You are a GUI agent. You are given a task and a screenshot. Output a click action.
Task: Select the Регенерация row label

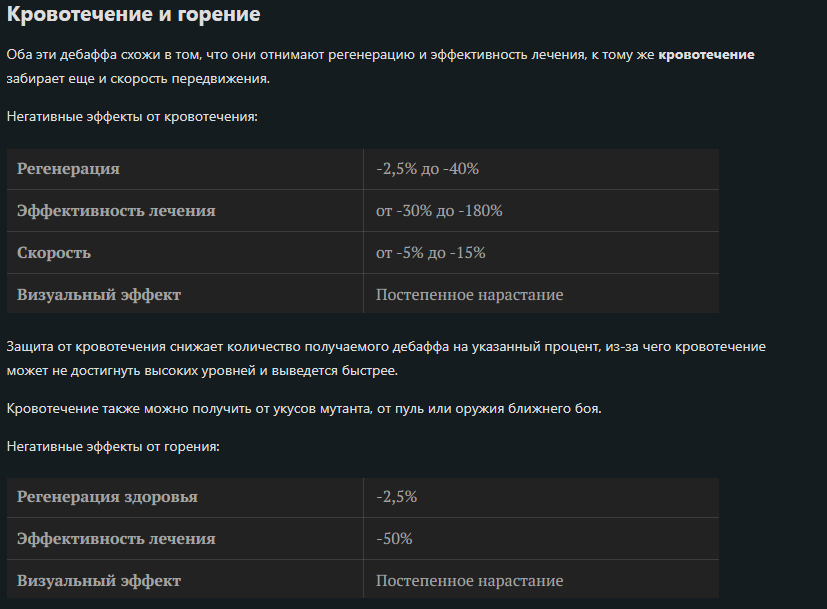[69, 169]
